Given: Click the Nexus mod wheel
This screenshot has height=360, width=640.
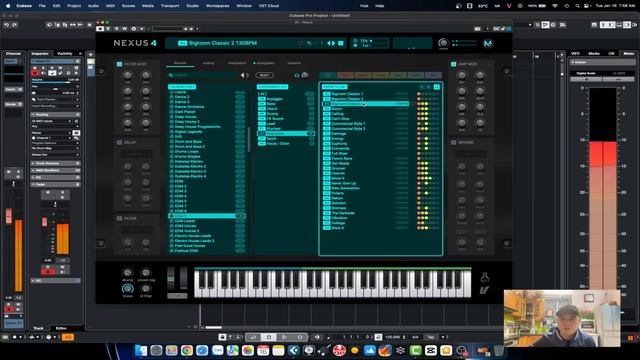Looking at the screenshot, I should pyautogui.click(x=184, y=278).
